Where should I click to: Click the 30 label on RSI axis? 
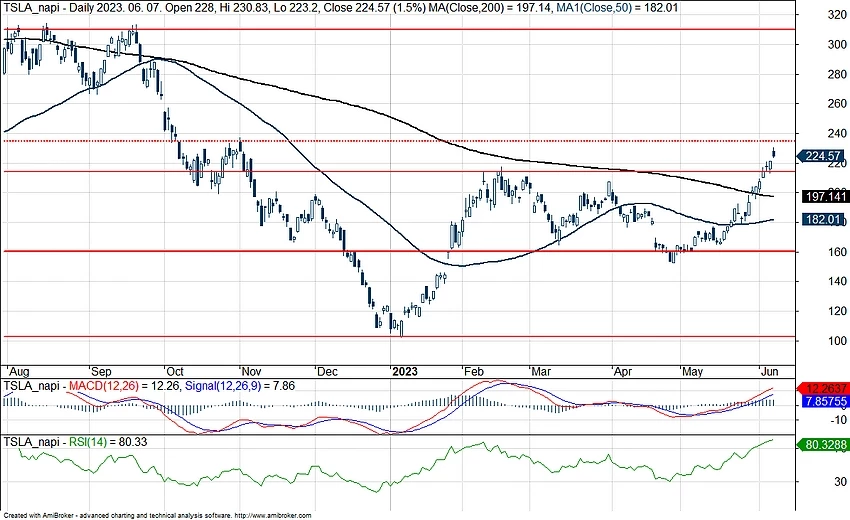tap(840, 482)
